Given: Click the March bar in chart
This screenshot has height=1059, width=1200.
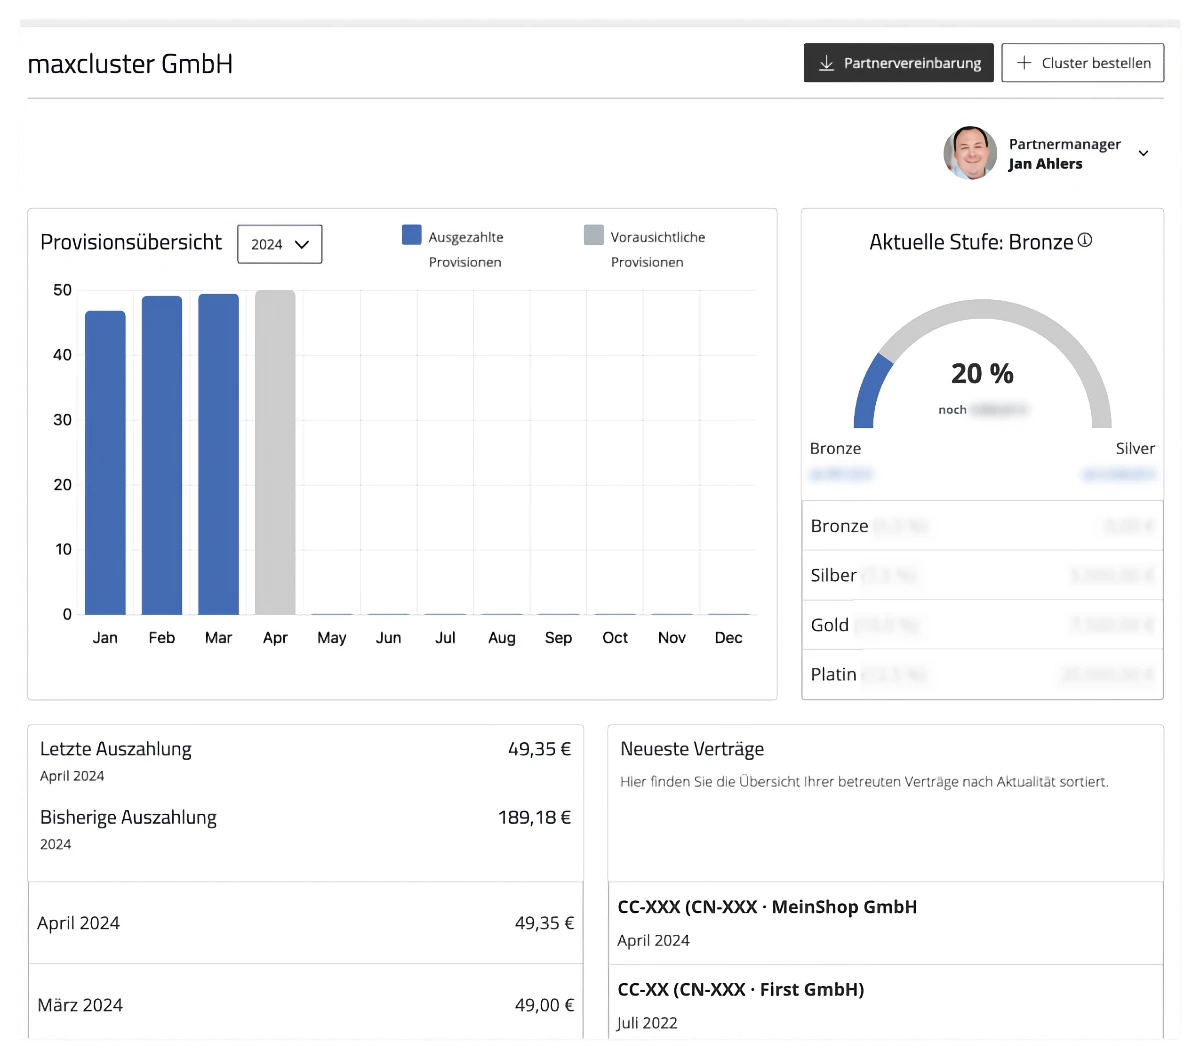Looking at the screenshot, I should coord(218,454).
